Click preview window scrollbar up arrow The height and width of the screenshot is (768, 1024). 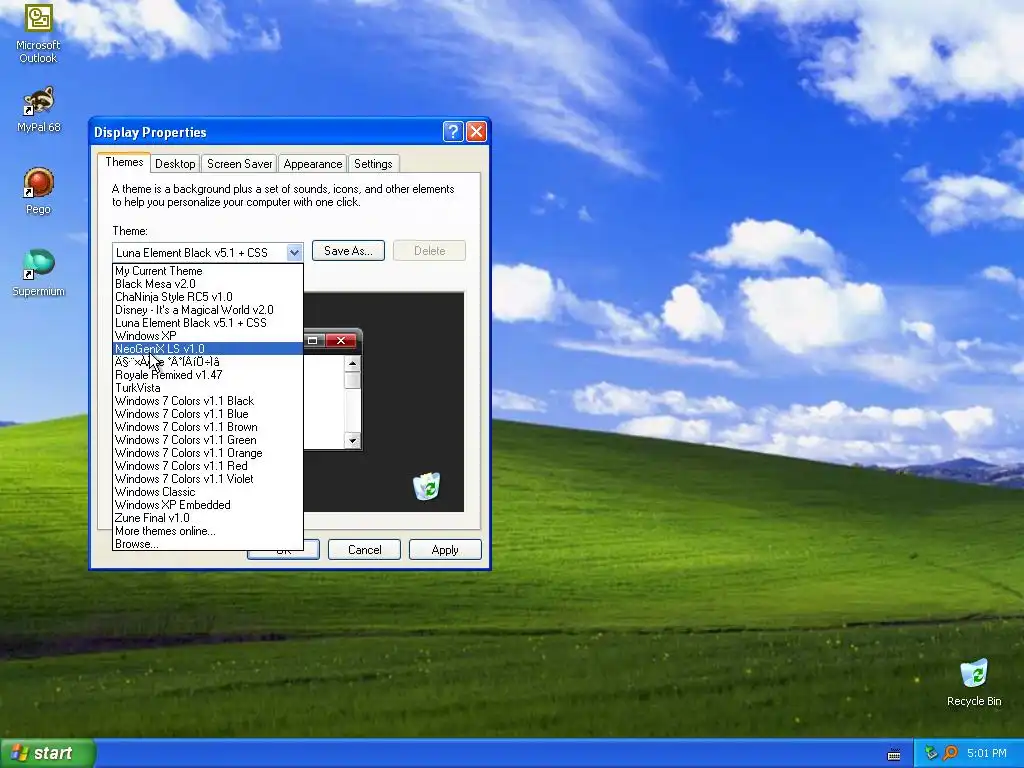pyautogui.click(x=353, y=364)
